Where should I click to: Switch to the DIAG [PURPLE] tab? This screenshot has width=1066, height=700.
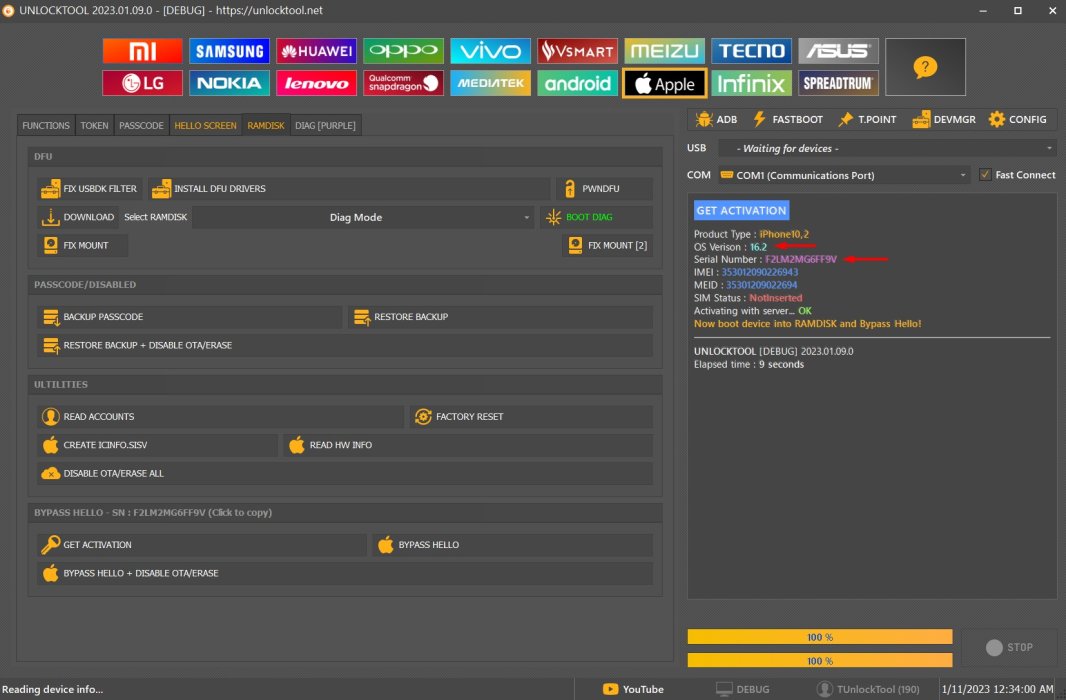pyautogui.click(x=326, y=126)
